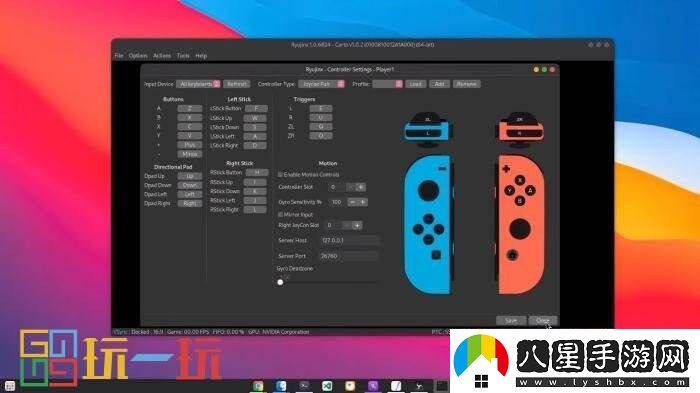
Task: Click the plus stepper for Controller Slot
Action: (361, 187)
